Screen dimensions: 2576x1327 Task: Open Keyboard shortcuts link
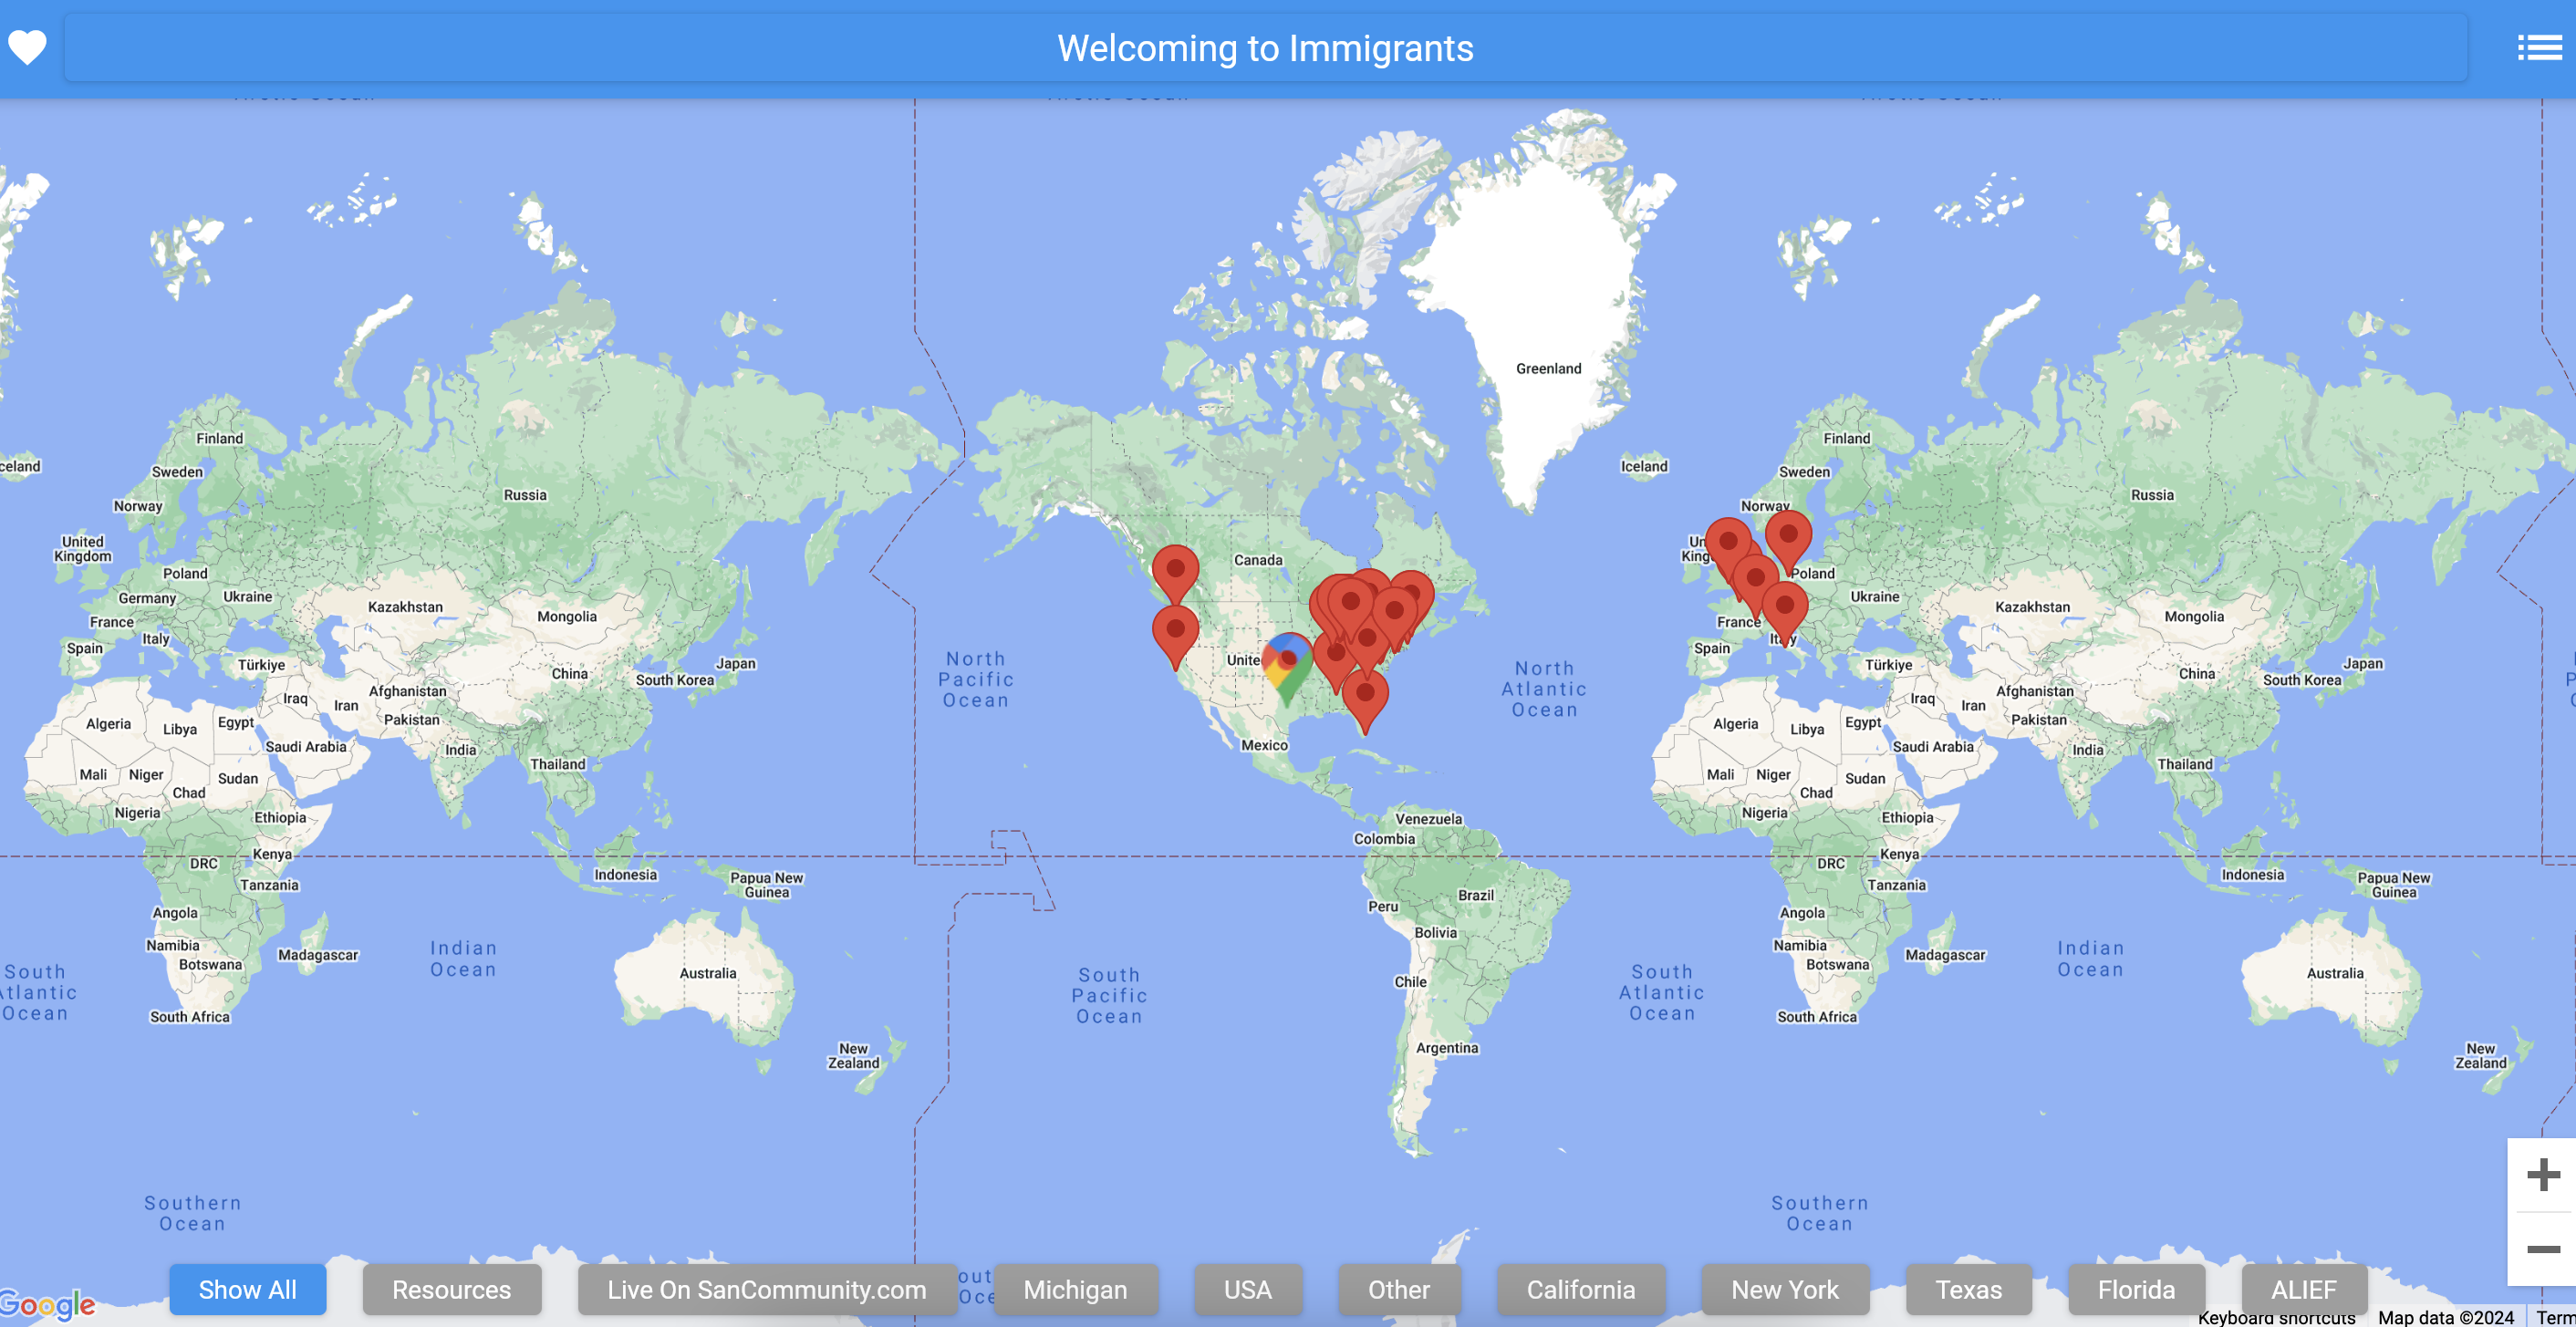tap(2276, 1317)
